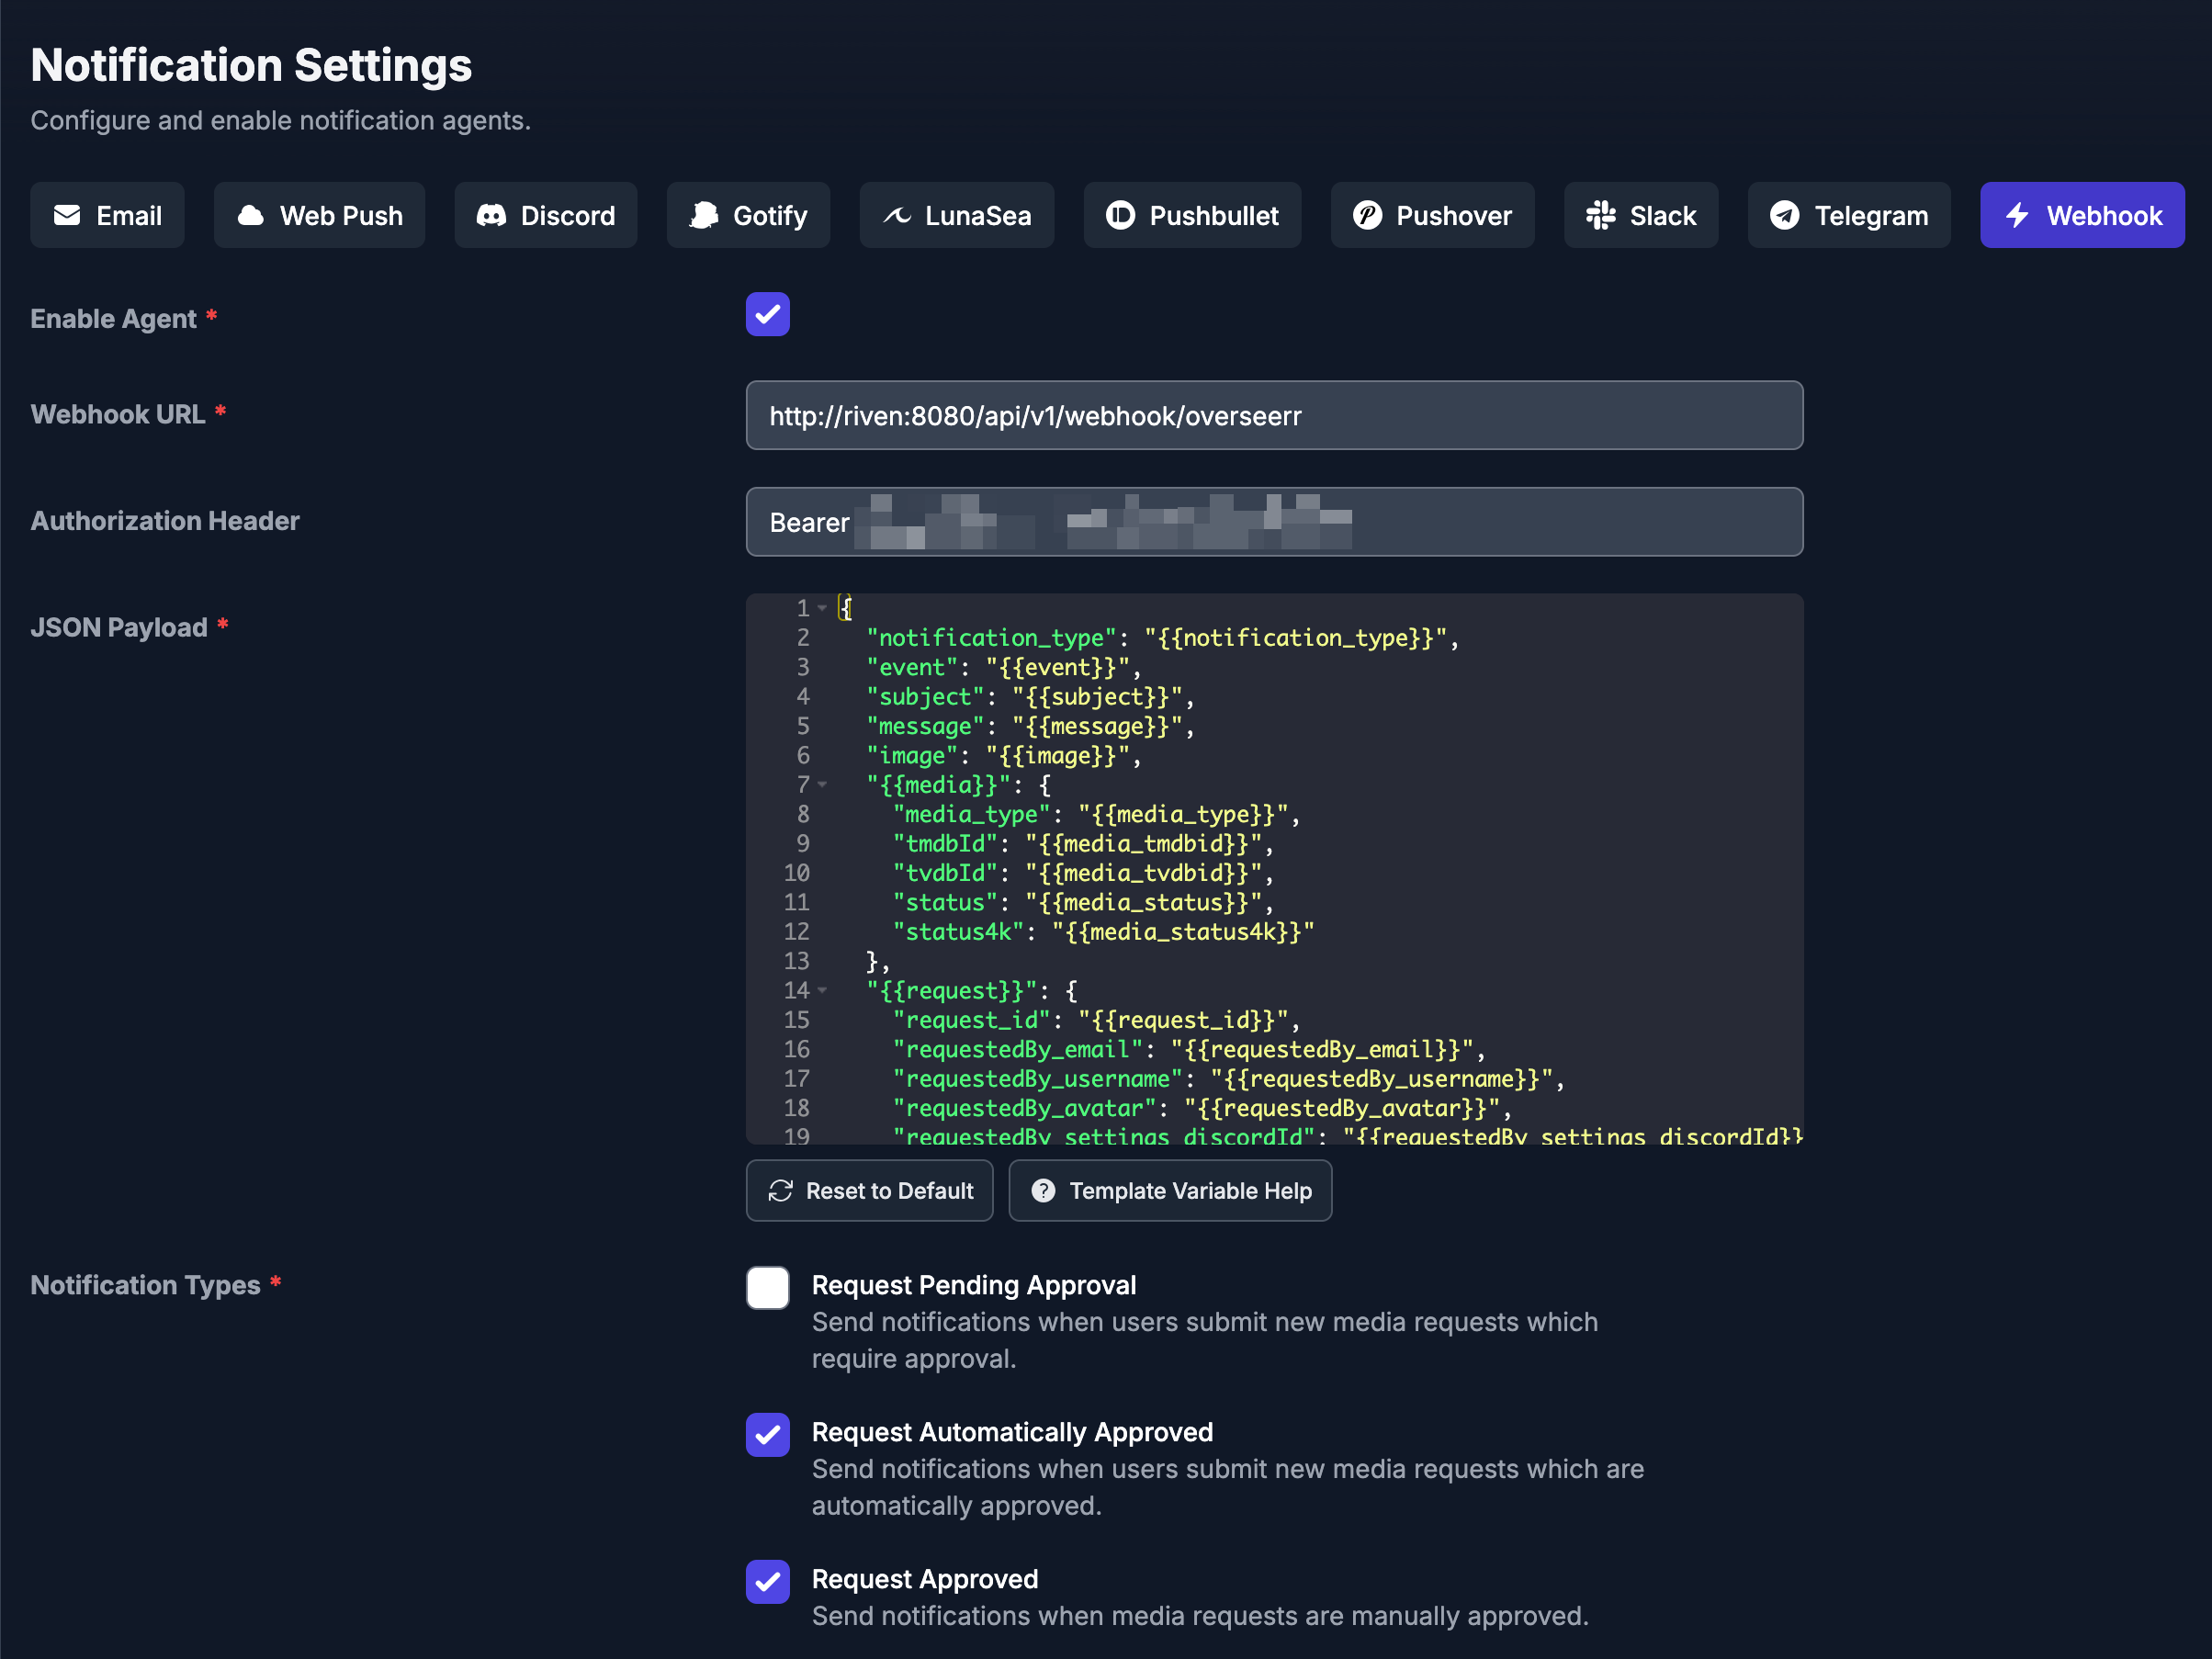Click the Slack logo icon
Image resolution: width=2212 pixels, height=1659 pixels.
click(x=1600, y=215)
